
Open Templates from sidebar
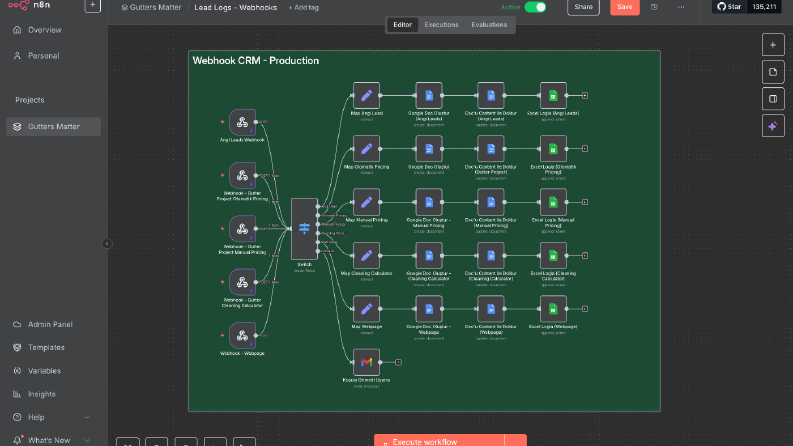pyautogui.click(x=54, y=347)
